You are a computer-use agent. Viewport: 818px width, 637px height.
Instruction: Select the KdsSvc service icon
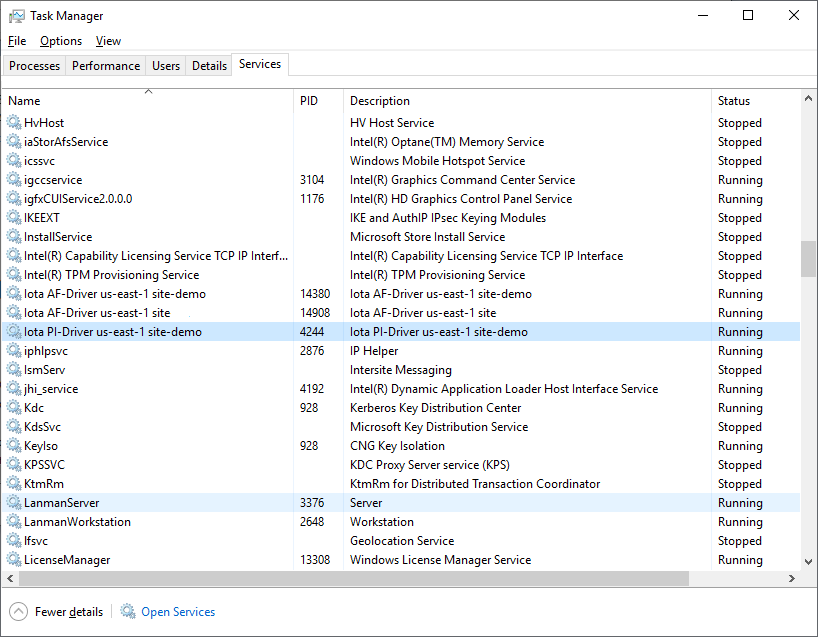pyautogui.click(x=14, y=427)
